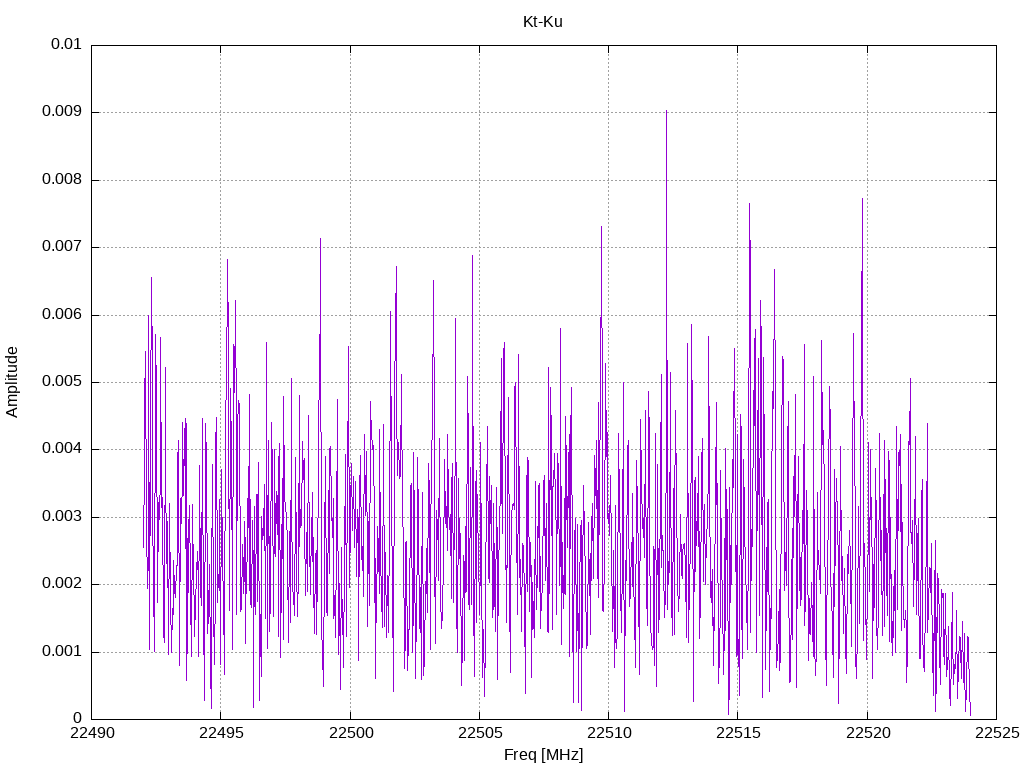Click the tallest spectrum peak above 0.009
This screenshot has height=768, width=1024.
click(x=666, y=112)
